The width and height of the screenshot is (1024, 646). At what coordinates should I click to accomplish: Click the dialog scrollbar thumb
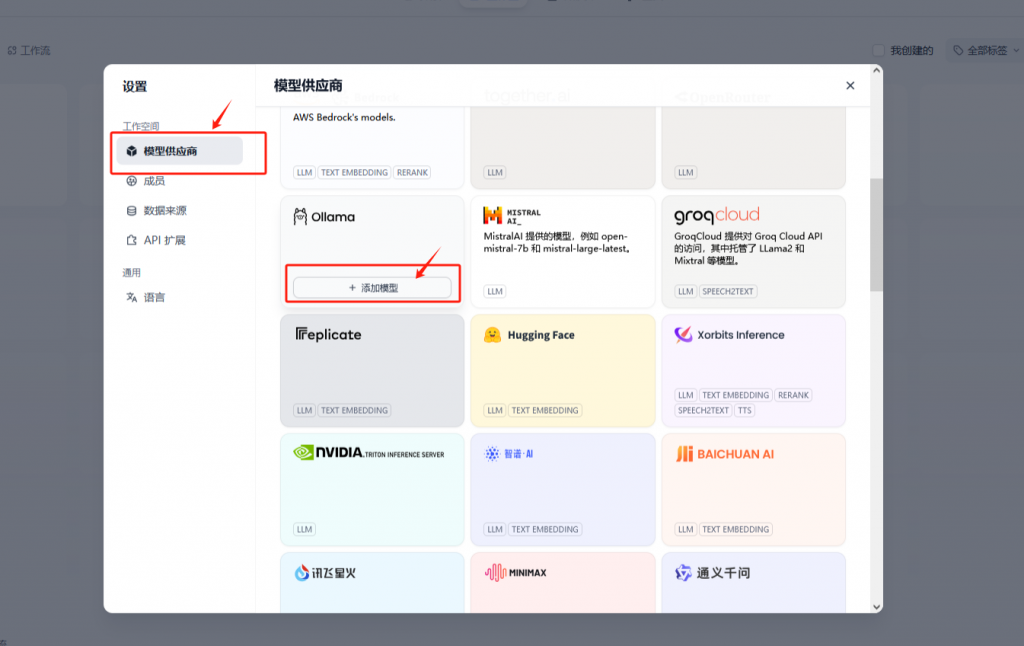point(876,234)
